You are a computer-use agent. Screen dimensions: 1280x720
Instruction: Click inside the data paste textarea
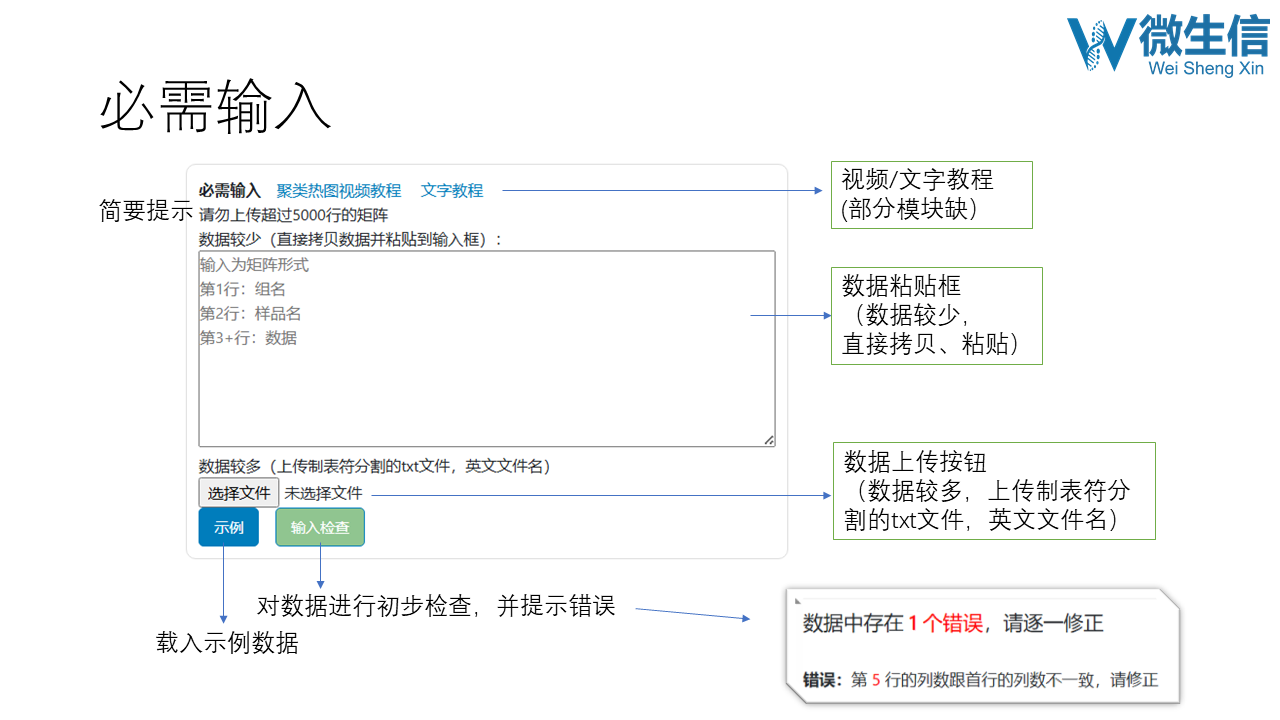tap(487, 348)
